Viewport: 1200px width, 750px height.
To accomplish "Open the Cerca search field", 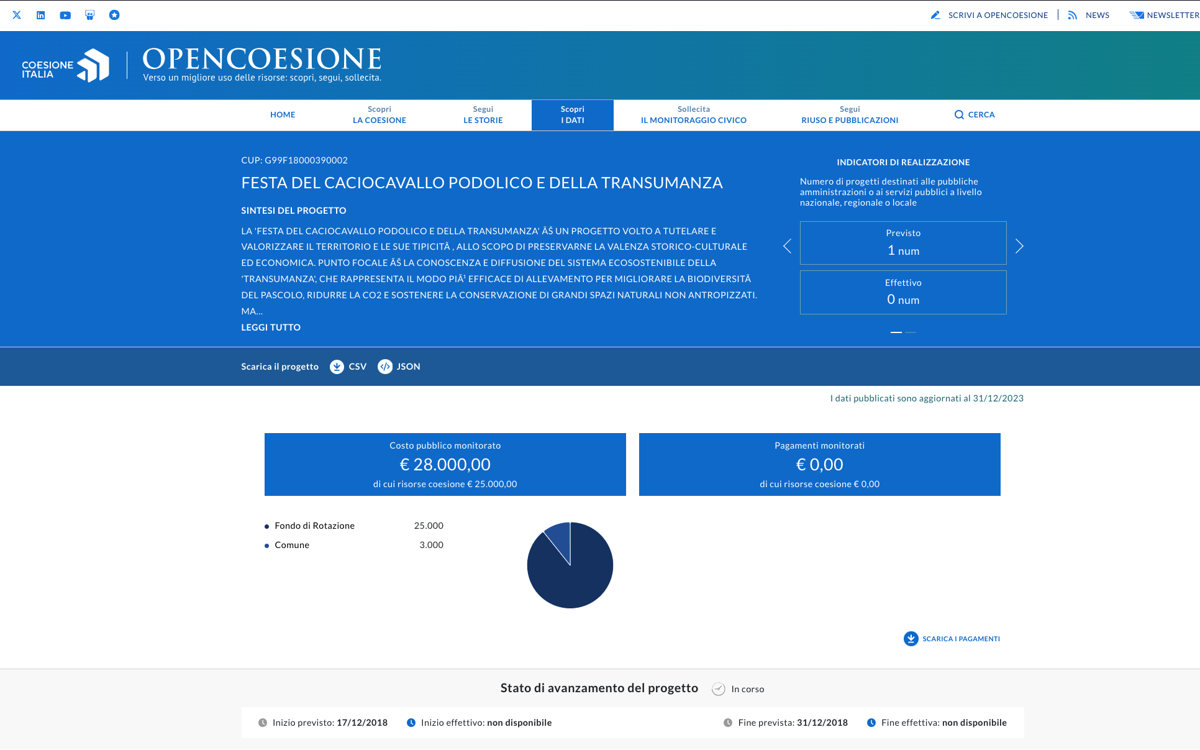I will (x=974, y=115).
